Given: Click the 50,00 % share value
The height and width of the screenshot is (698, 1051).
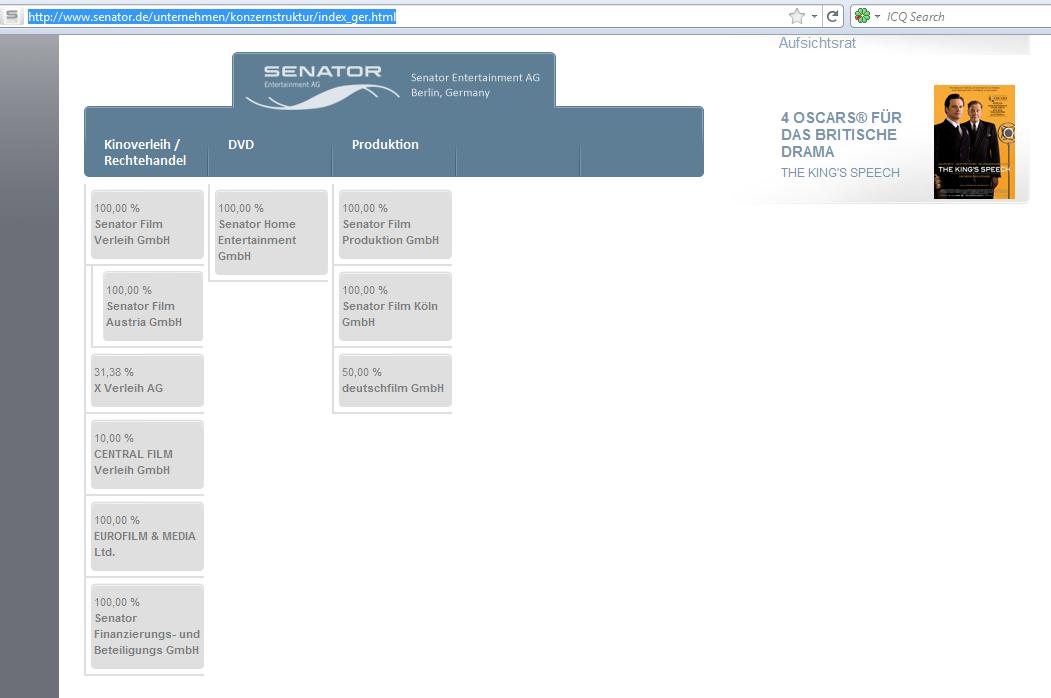Looking at the screenshot, I should tap(362, 372).
